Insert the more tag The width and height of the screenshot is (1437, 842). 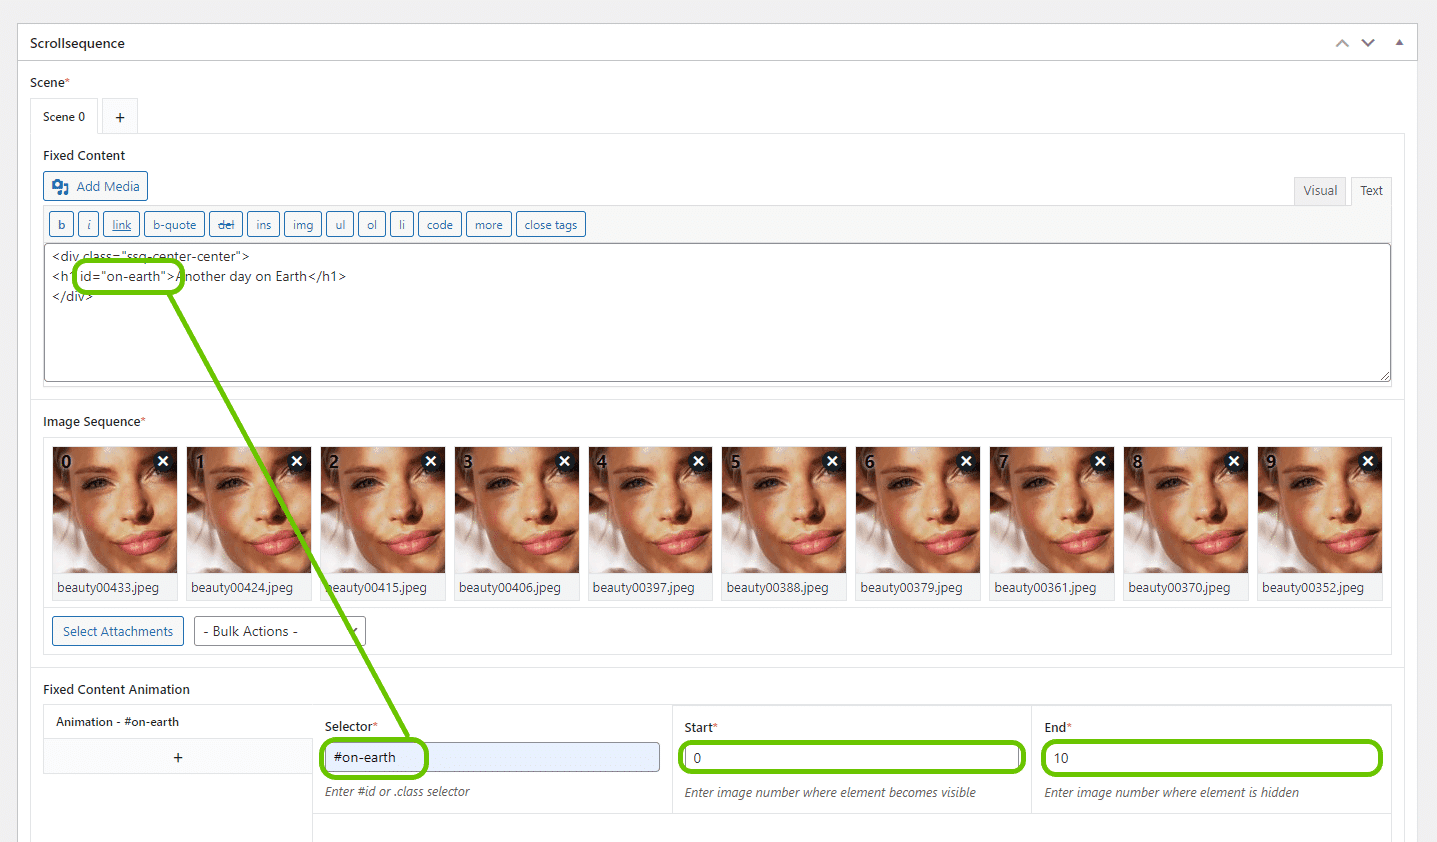pos(489,225)
